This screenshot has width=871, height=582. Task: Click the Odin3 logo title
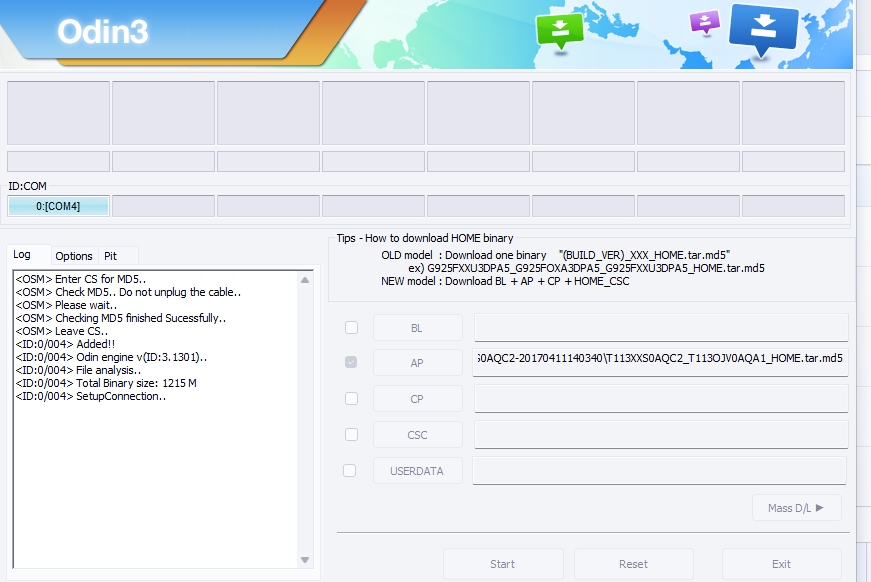point(103,32)
